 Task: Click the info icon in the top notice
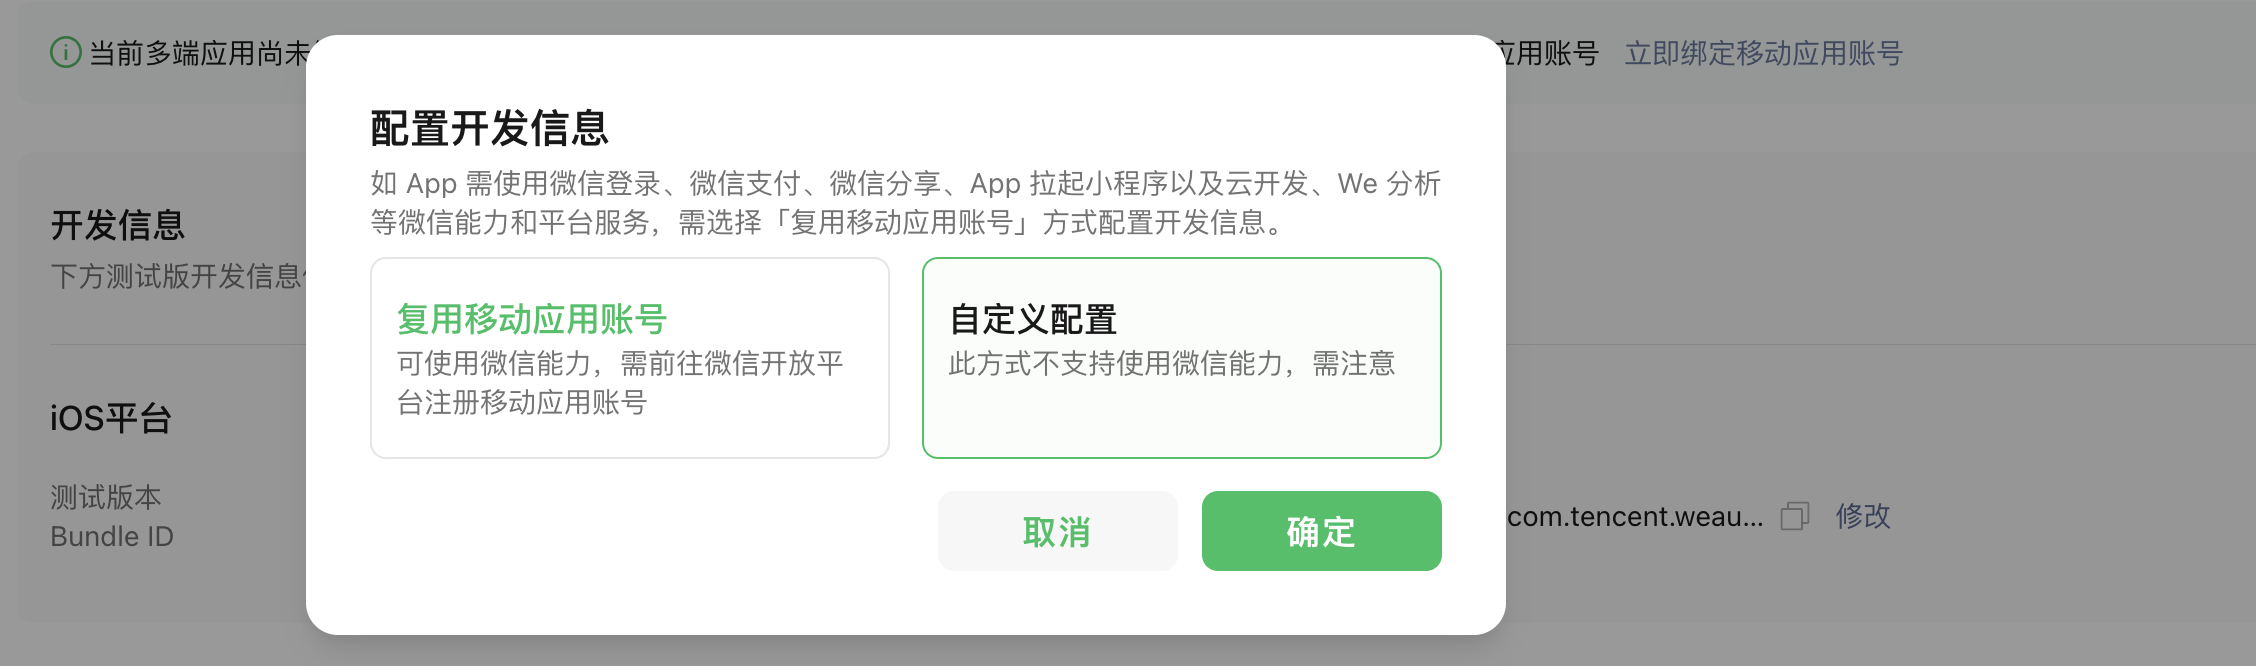(66, 52)
